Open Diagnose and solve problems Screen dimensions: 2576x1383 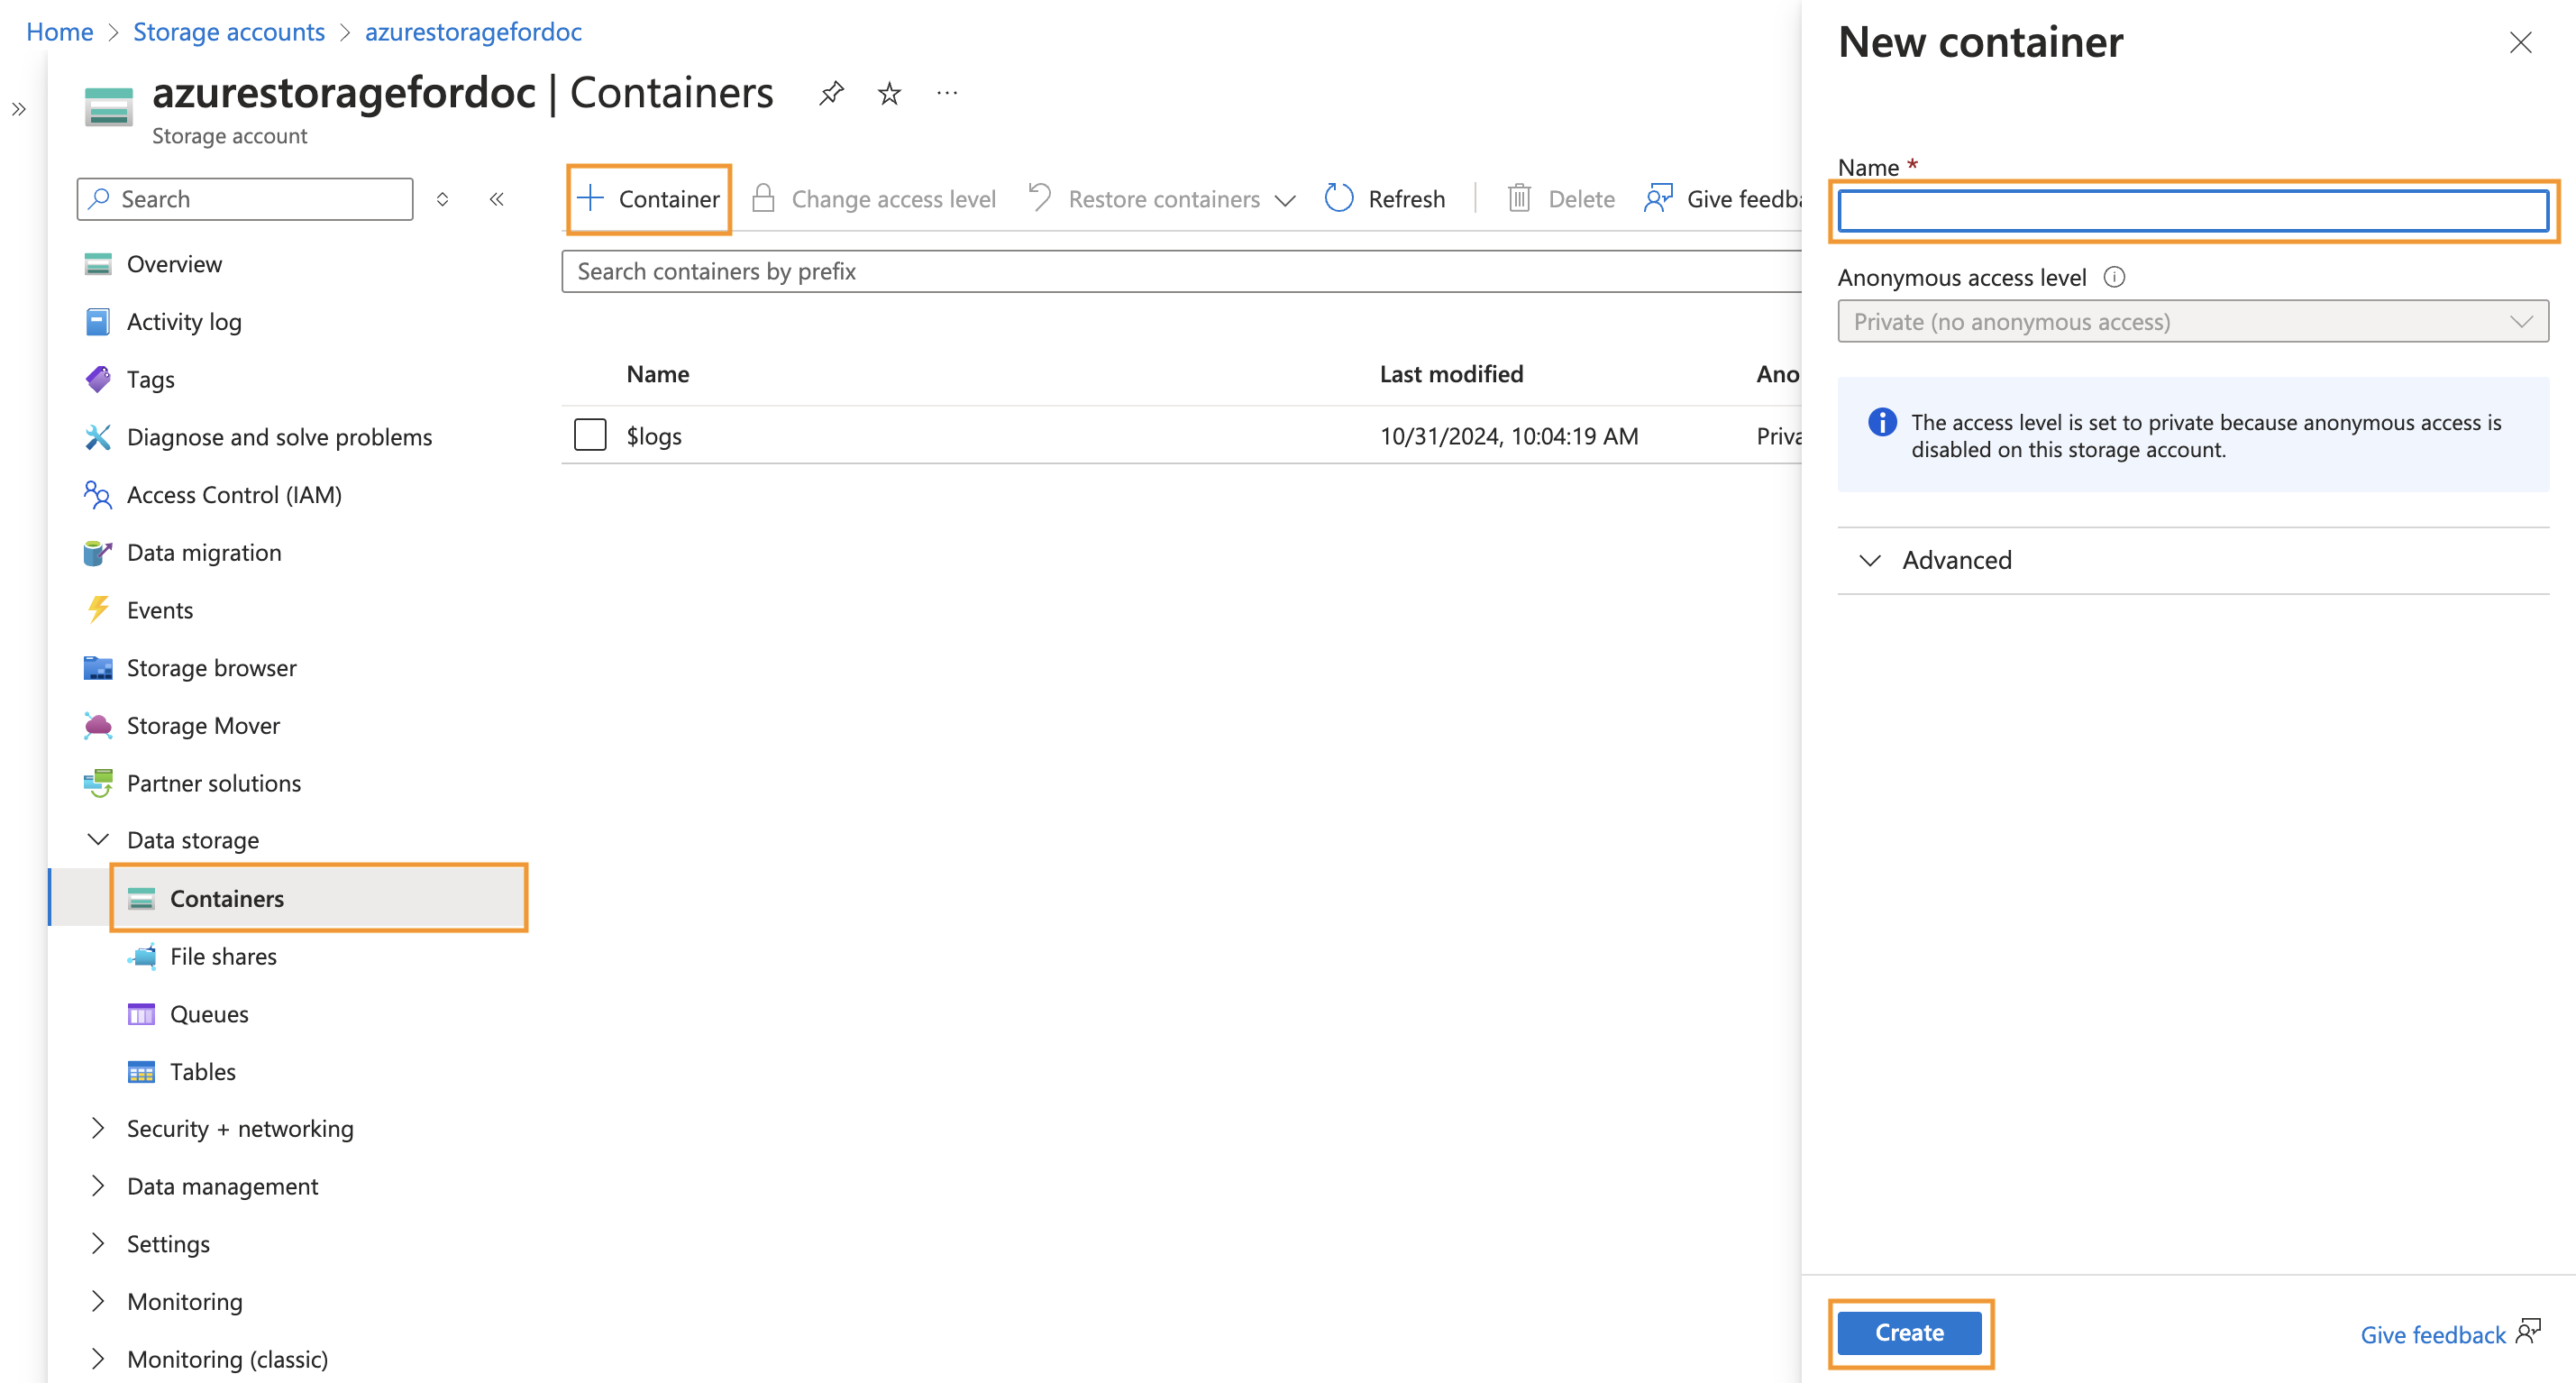(279, 437)
